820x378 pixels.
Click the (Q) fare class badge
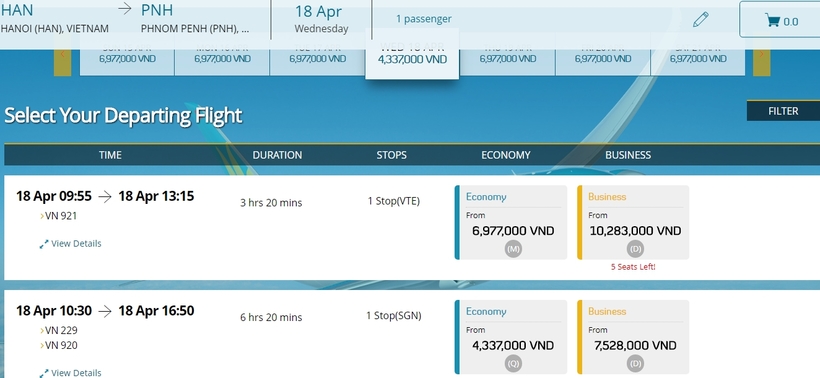[513, 364]
